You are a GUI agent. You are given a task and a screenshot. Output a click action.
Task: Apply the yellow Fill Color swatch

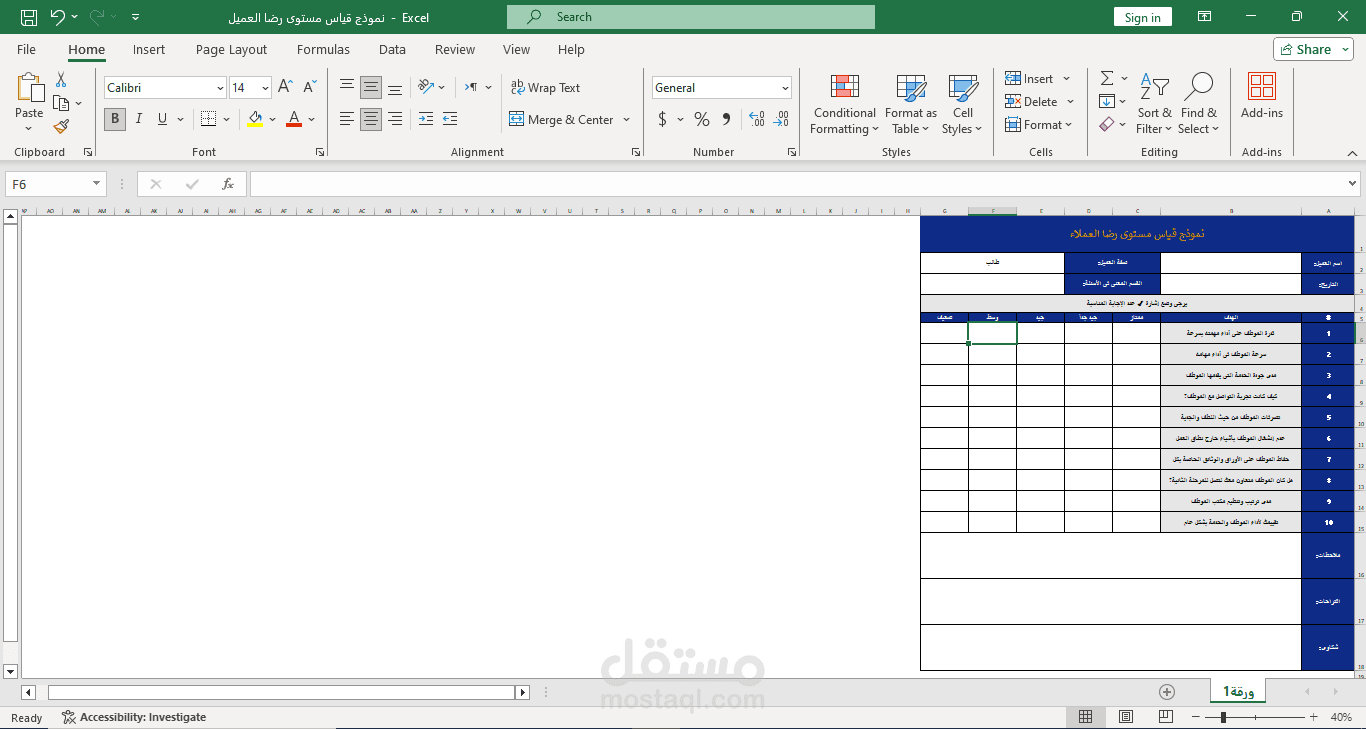point(255,119)
